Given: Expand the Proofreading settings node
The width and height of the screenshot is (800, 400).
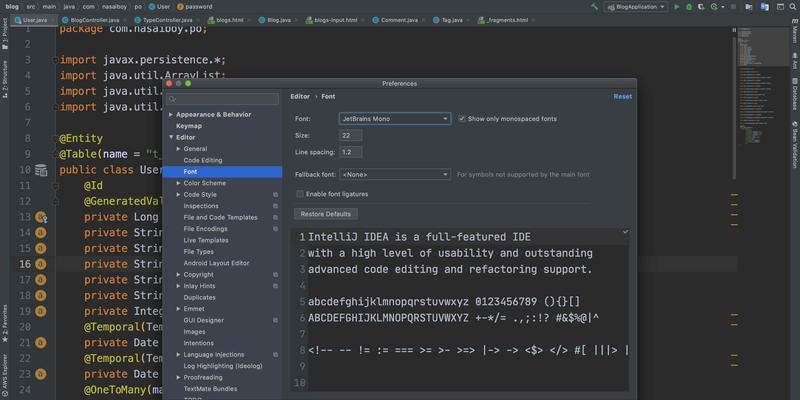Looking at the screenshot, I should (179, 378).
